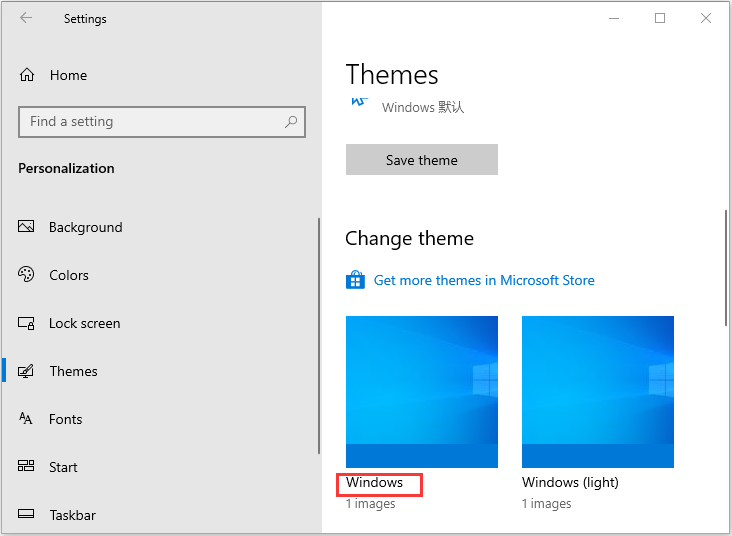
Task: Focus the Find a setting search box
Action: coord(162,122)
